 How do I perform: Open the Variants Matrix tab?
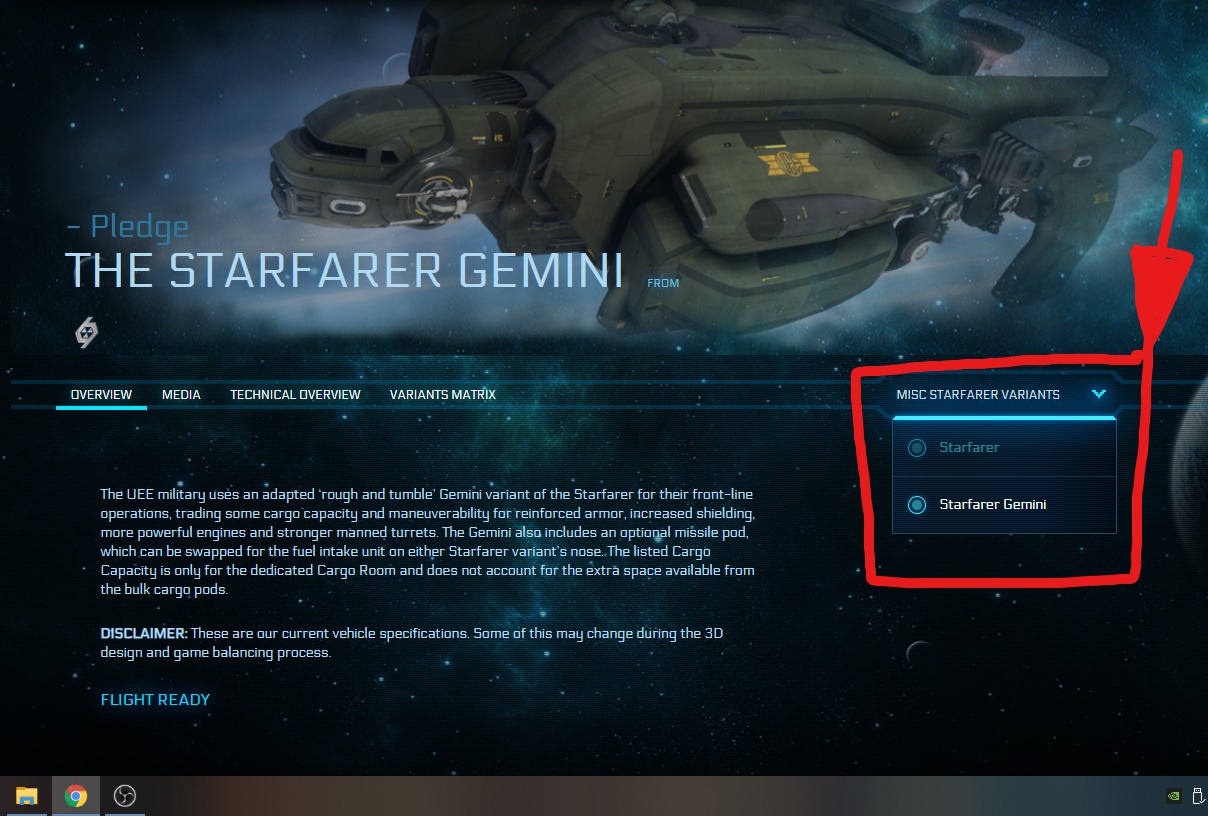(x=443, y=394)
